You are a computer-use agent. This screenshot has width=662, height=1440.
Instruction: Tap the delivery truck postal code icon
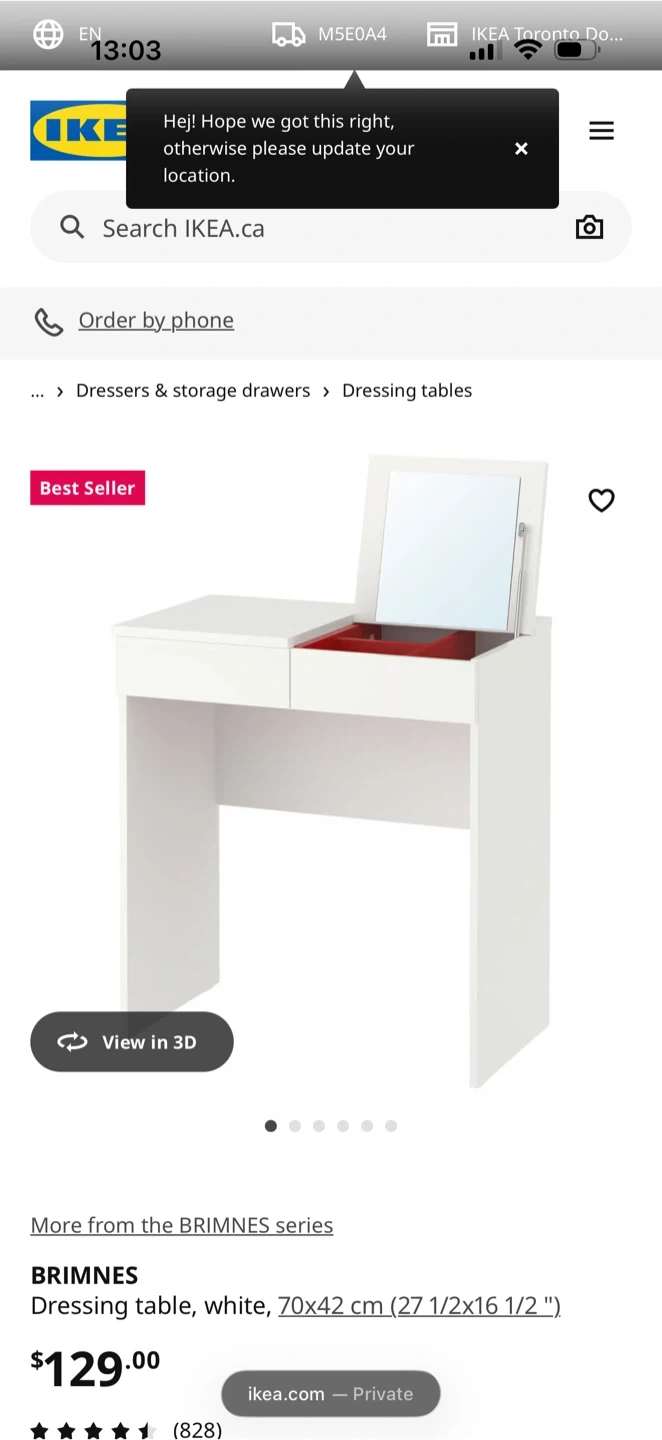click(289, 34)
